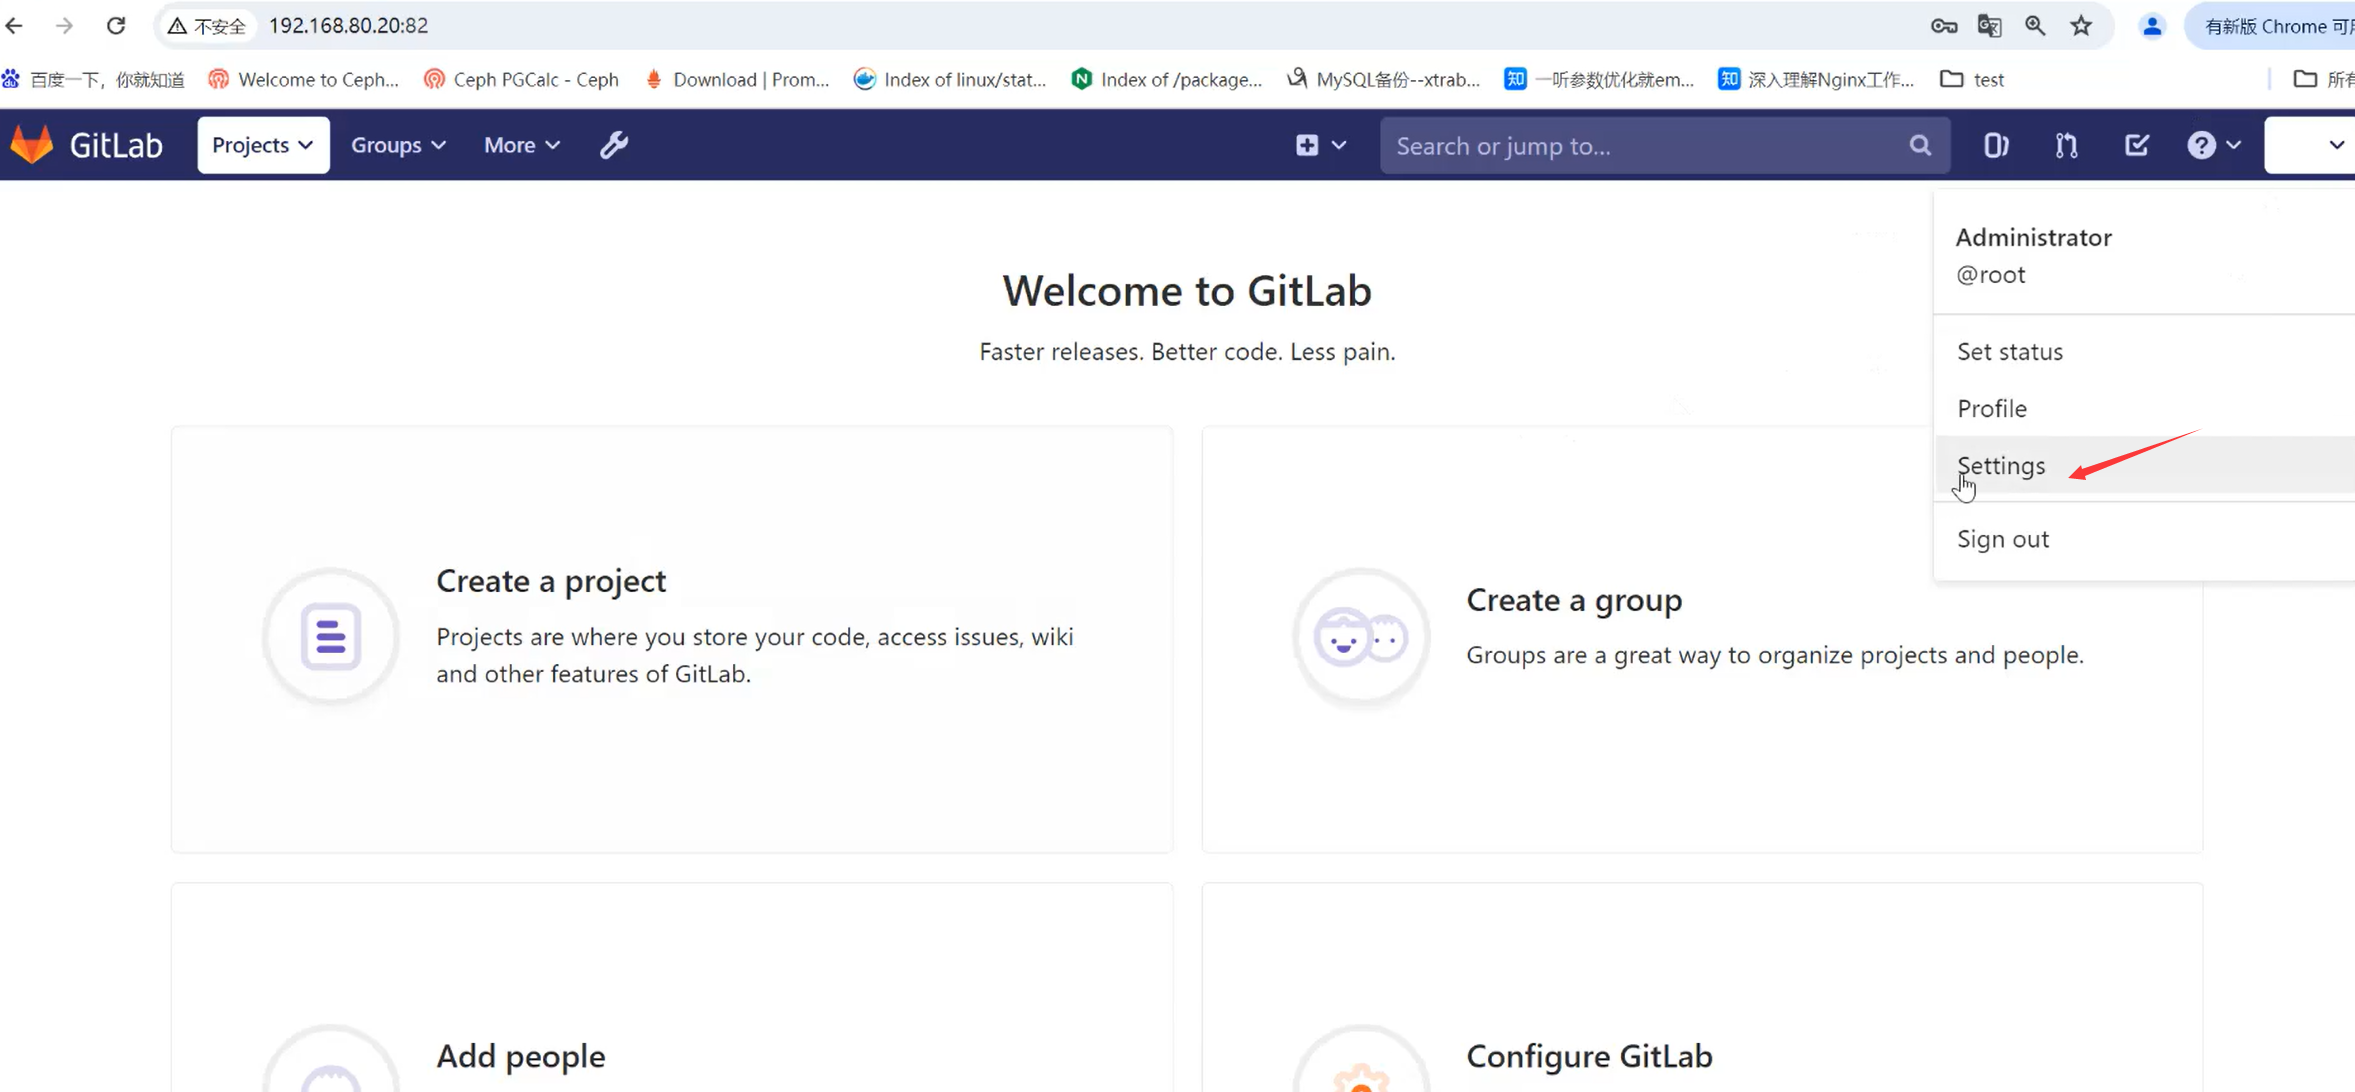Open the Issues board icon in navbar

point(1995,146)
